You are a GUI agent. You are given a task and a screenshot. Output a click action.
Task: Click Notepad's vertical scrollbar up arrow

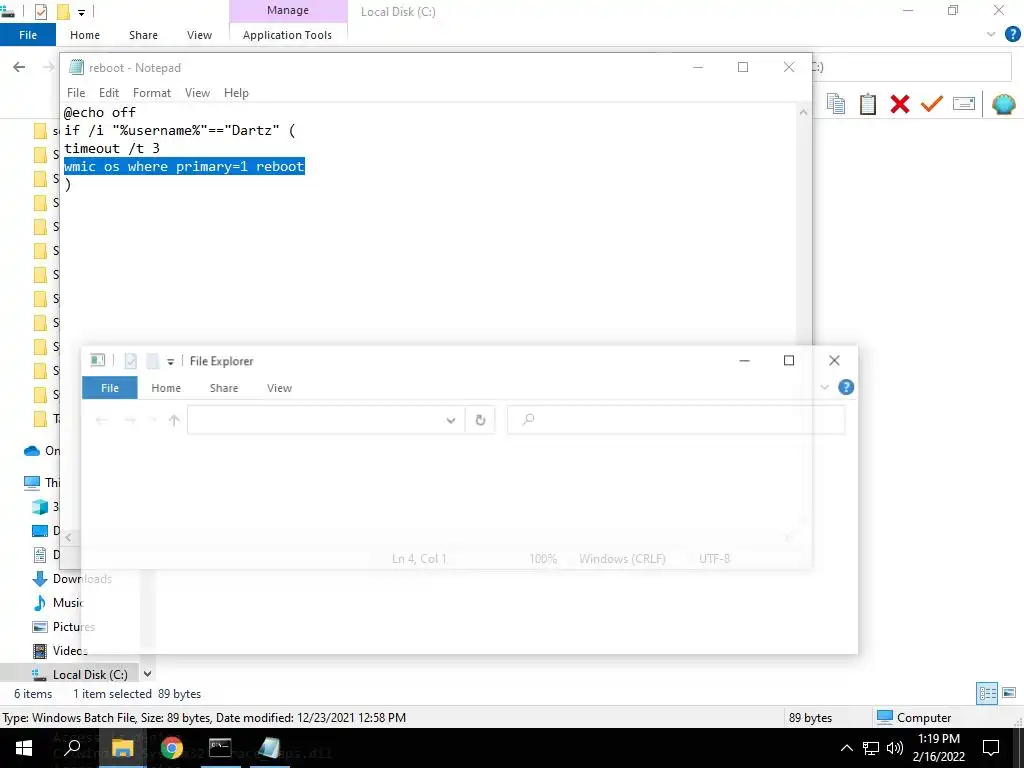click(803, 112)
